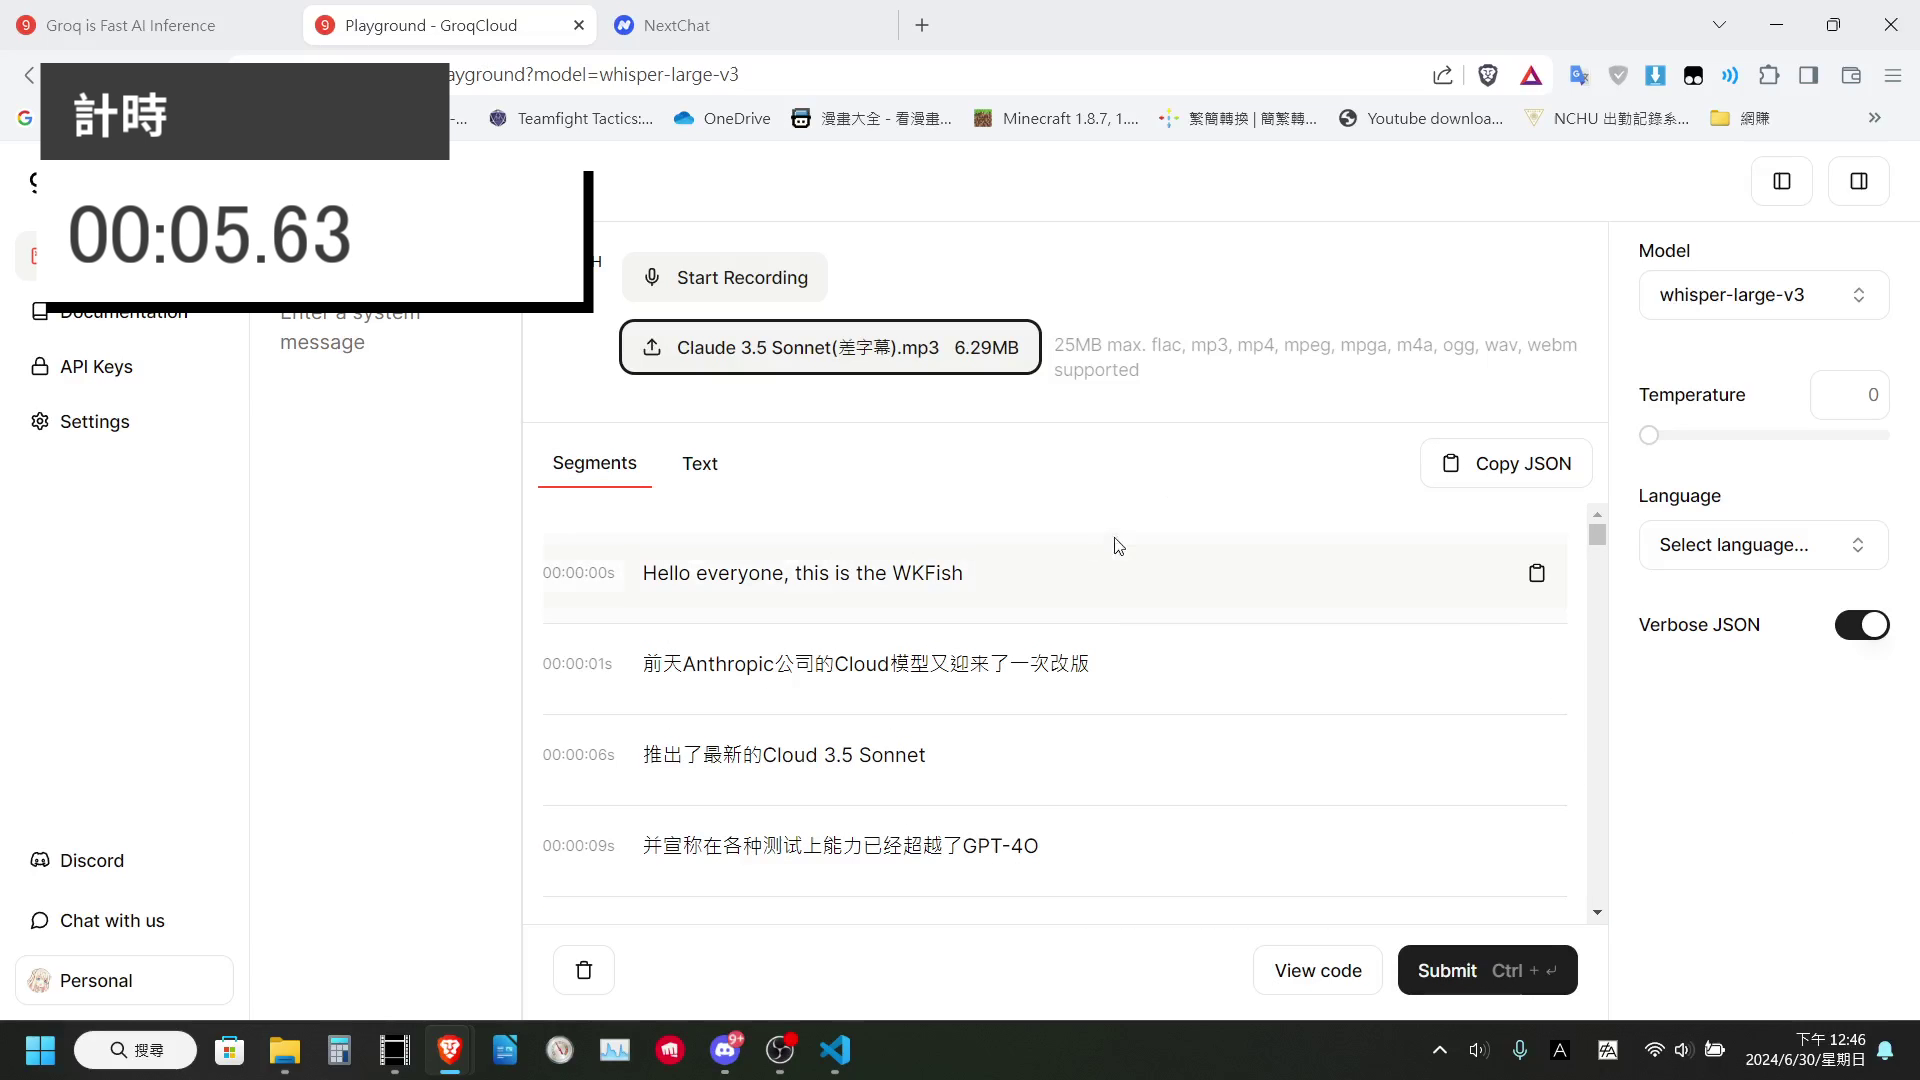Open the Discord link in sidebar
The height and width of the screenshot is (1080, 1920).
[x=92, y=860]
